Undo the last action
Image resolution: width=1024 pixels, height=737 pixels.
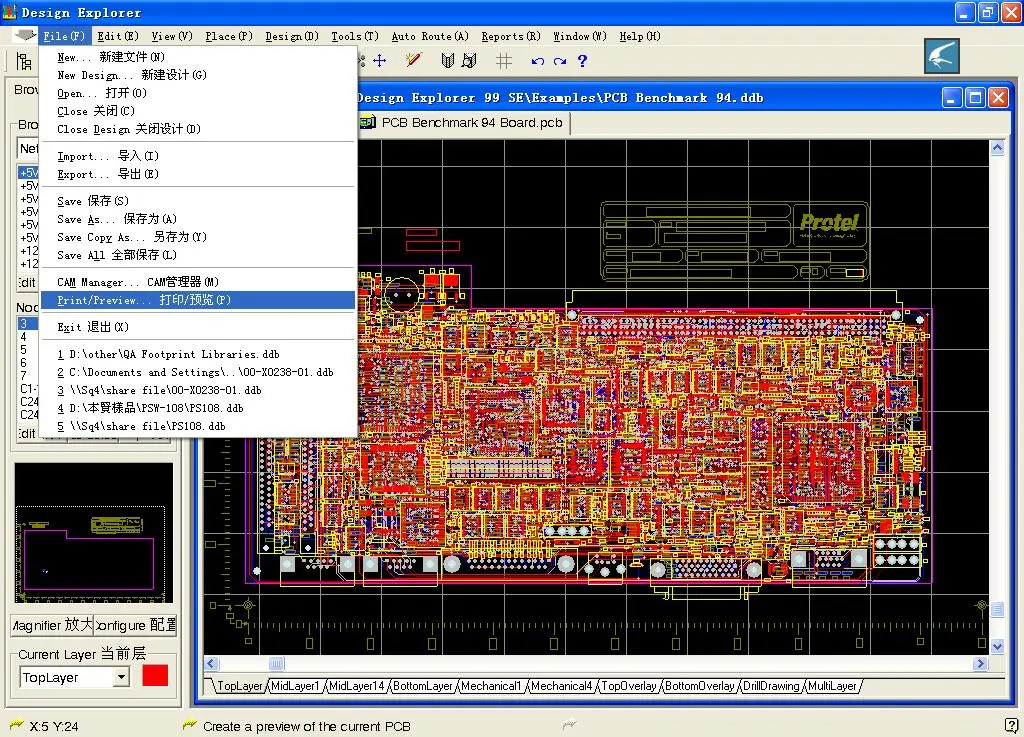tap(537, 61)
